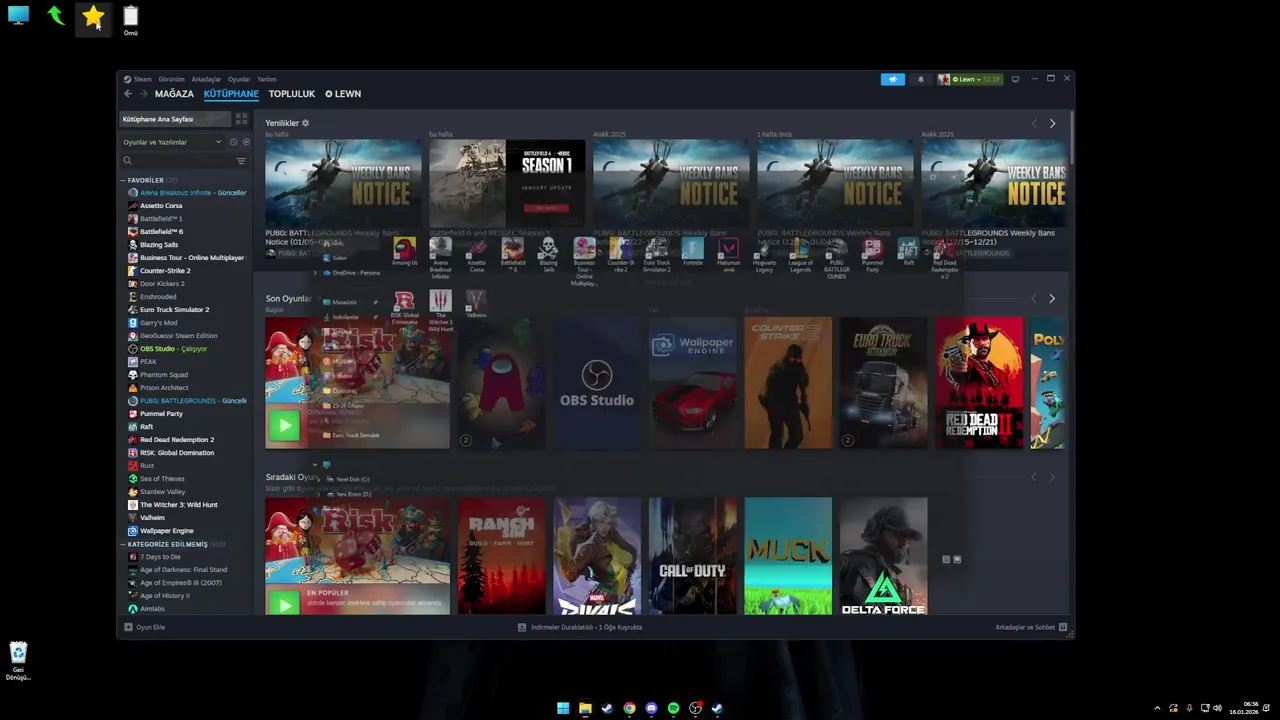Open Arkadaşlar ve Sohbet

pyautogui.click(x=1025, y=627)
